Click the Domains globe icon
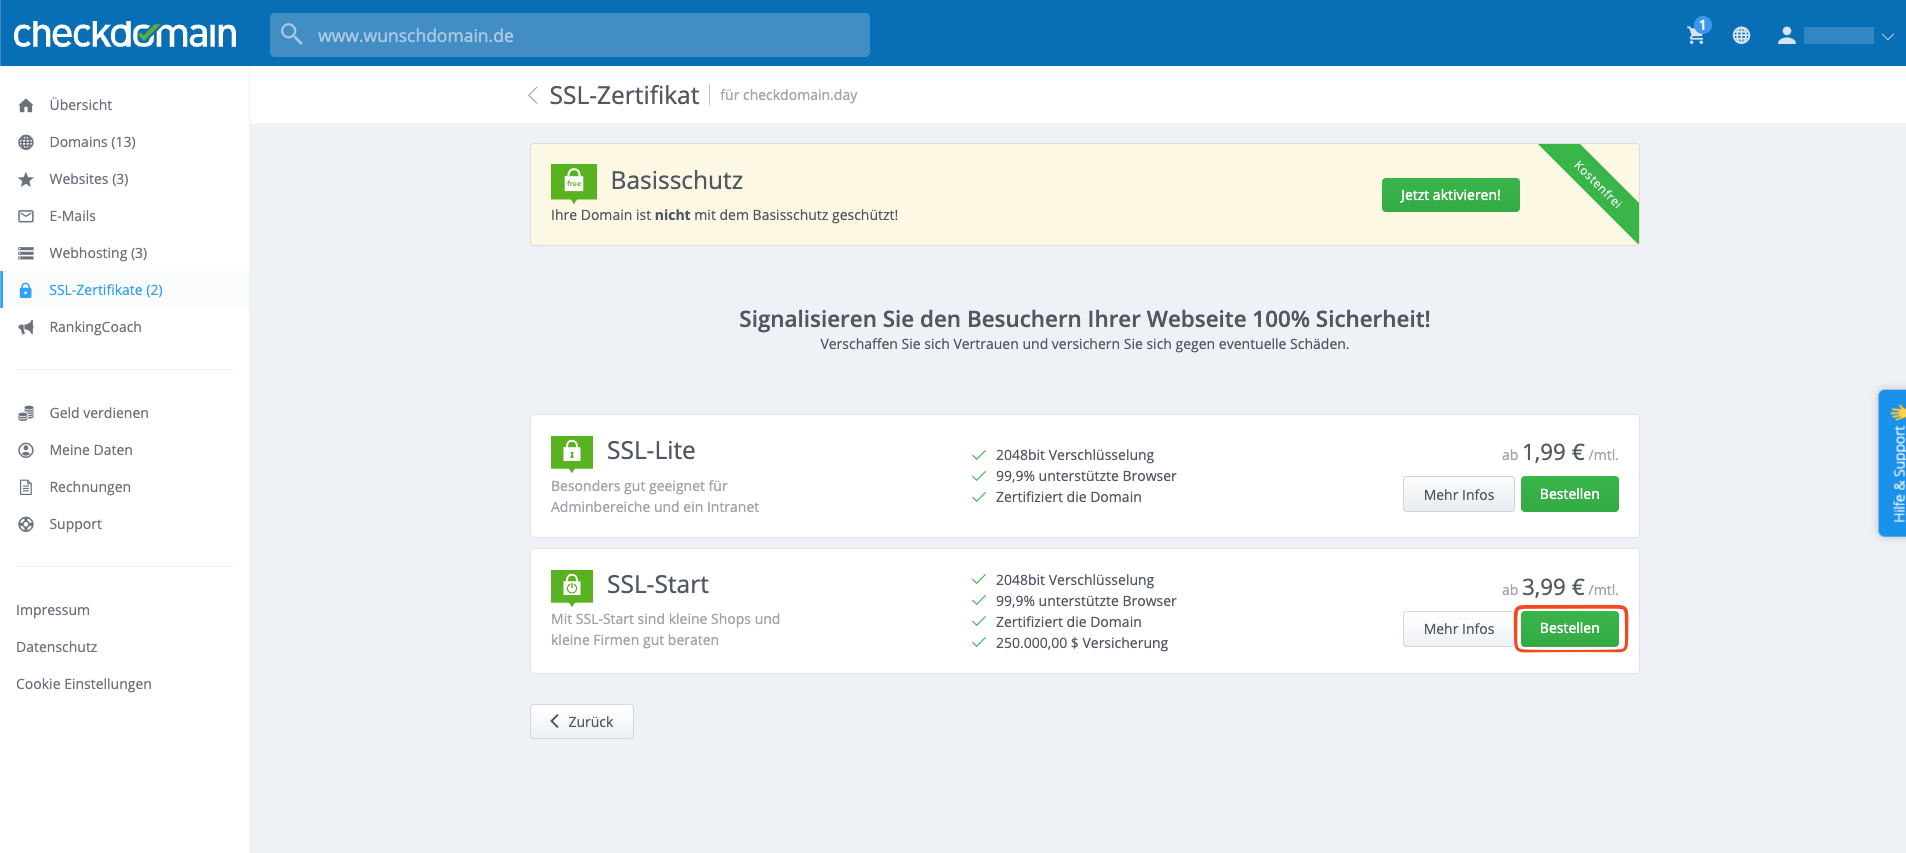This screenshot has width=1906, height=853. 26,142
